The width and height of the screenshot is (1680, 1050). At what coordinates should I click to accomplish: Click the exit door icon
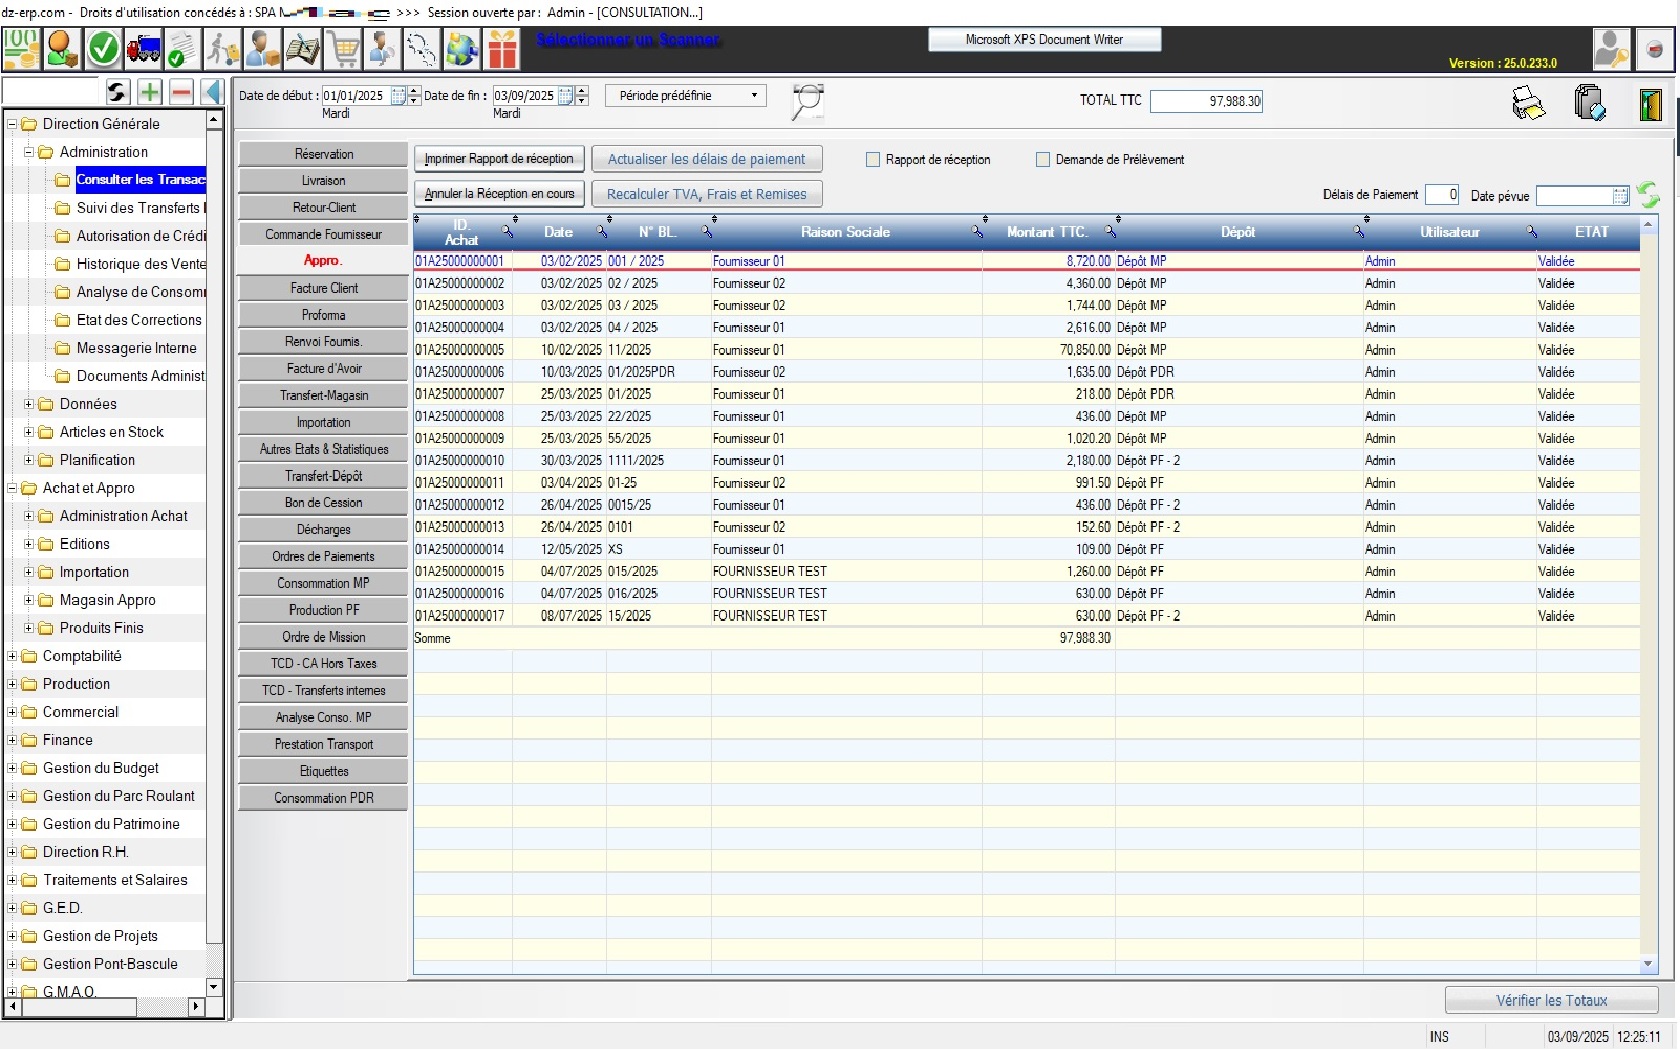point(1650,103)
